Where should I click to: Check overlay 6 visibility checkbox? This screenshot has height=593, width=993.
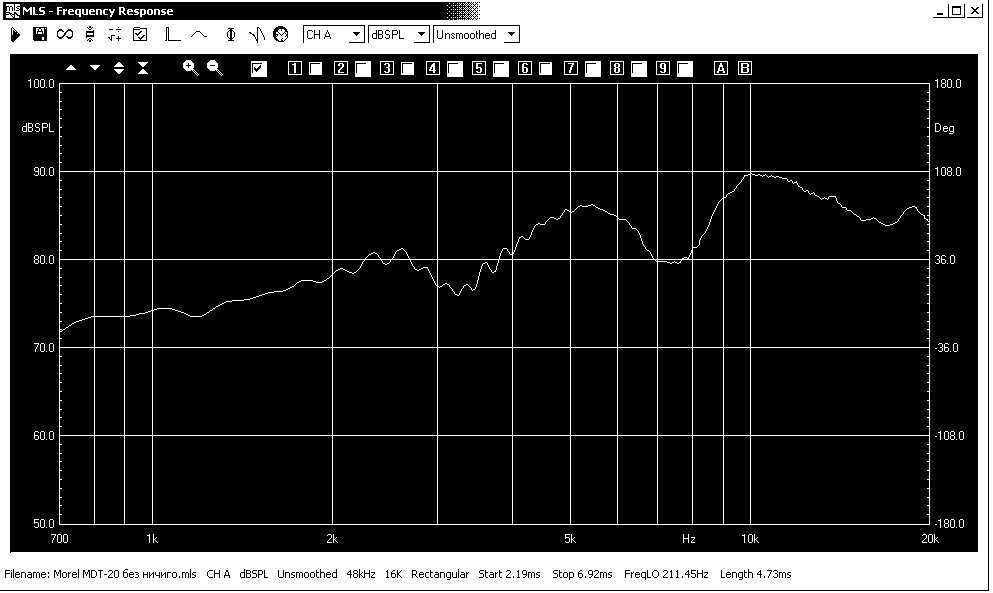546,68
